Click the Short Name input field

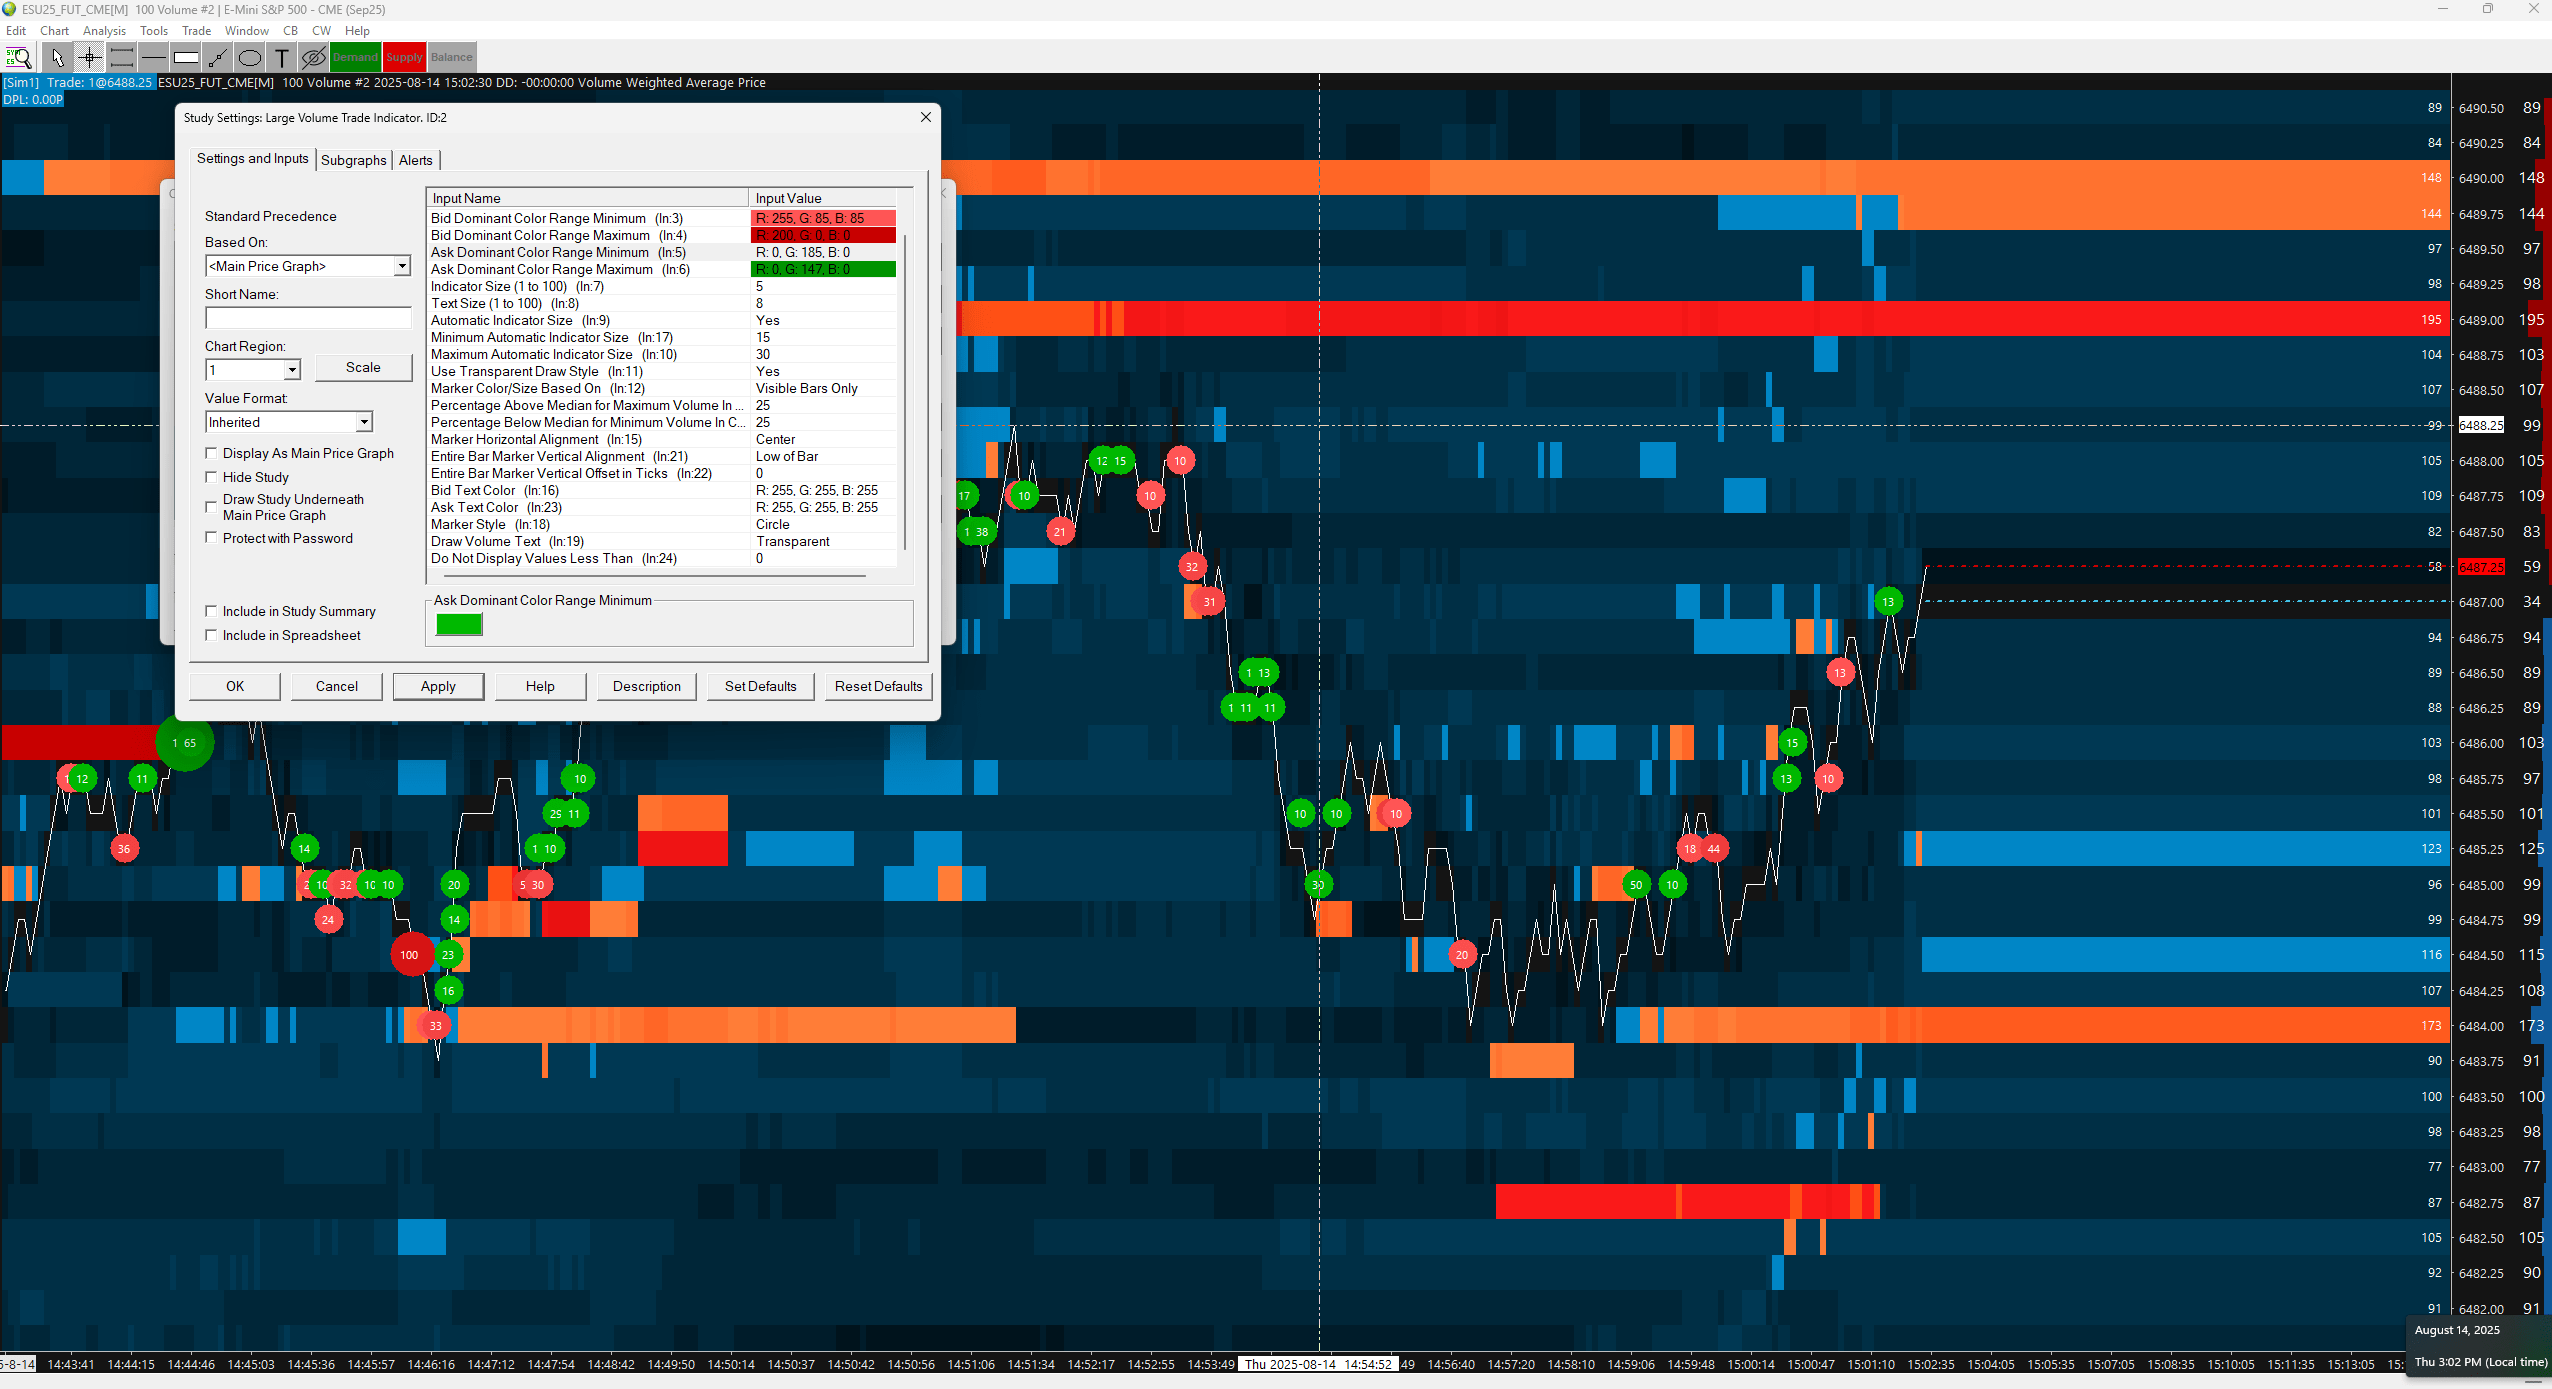click(x=308, y=318)
